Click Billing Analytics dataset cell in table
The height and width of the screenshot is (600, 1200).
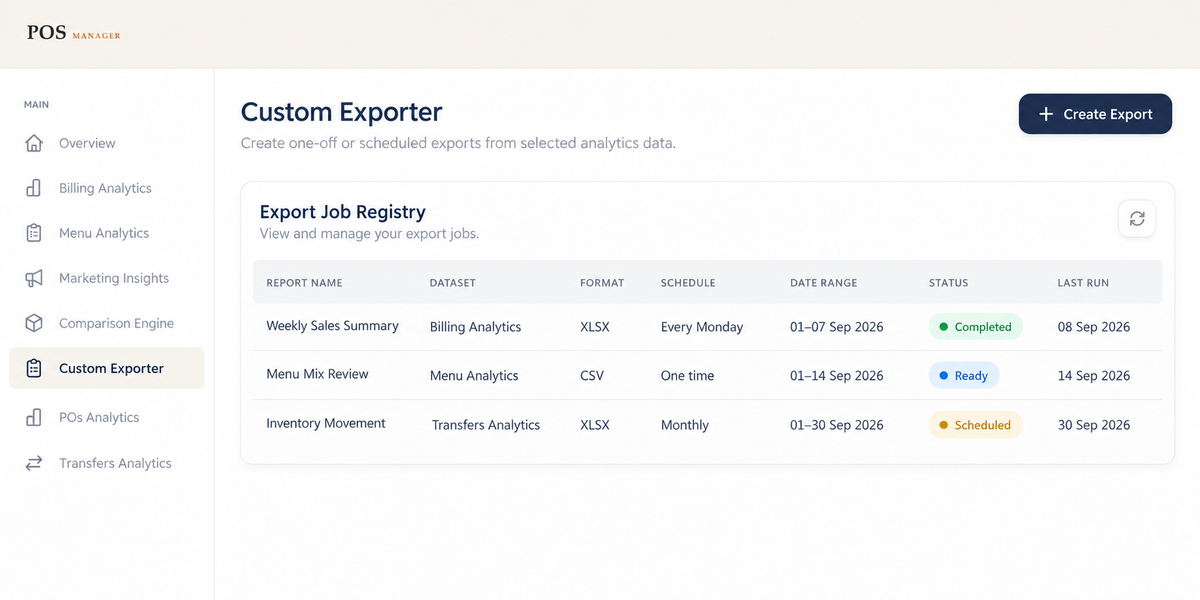(x=475, y=327)
